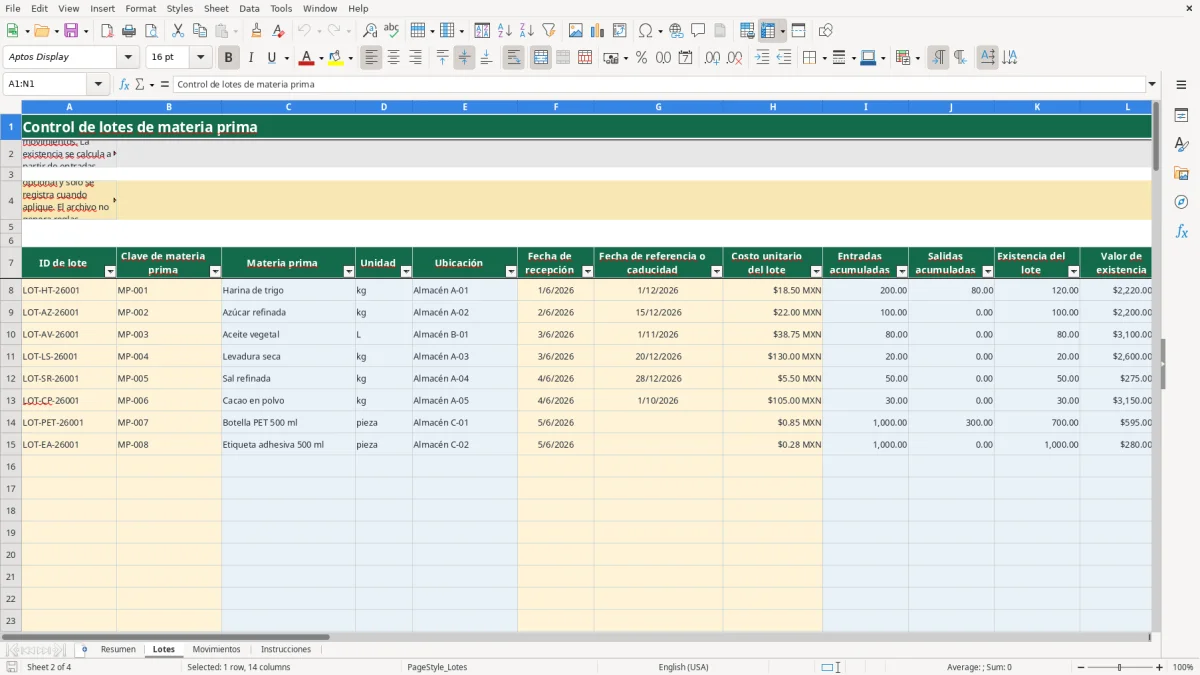This screenshot has width=1200, height=675.
Task: Click the Sort toolbar icon
Action: coord(482,31)
